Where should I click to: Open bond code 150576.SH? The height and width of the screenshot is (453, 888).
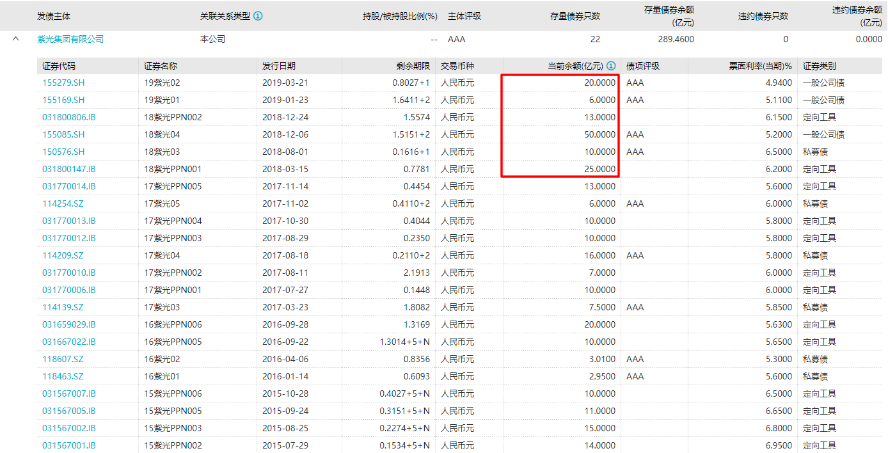tap(63, 152)
